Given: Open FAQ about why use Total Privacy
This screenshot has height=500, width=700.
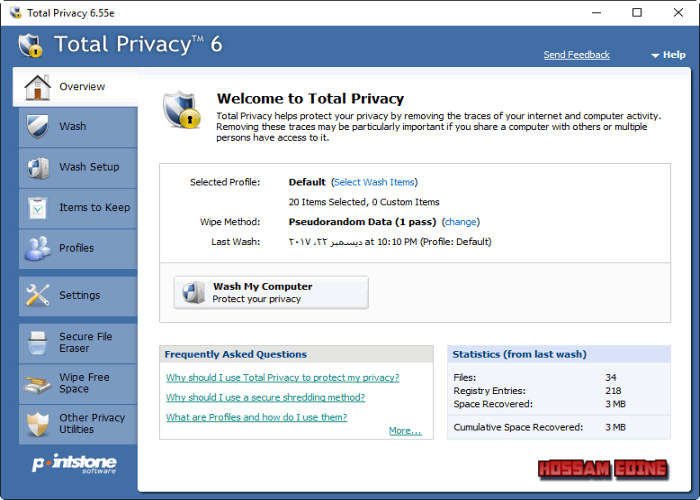Looking at the screenshot, I should point(283,378).
